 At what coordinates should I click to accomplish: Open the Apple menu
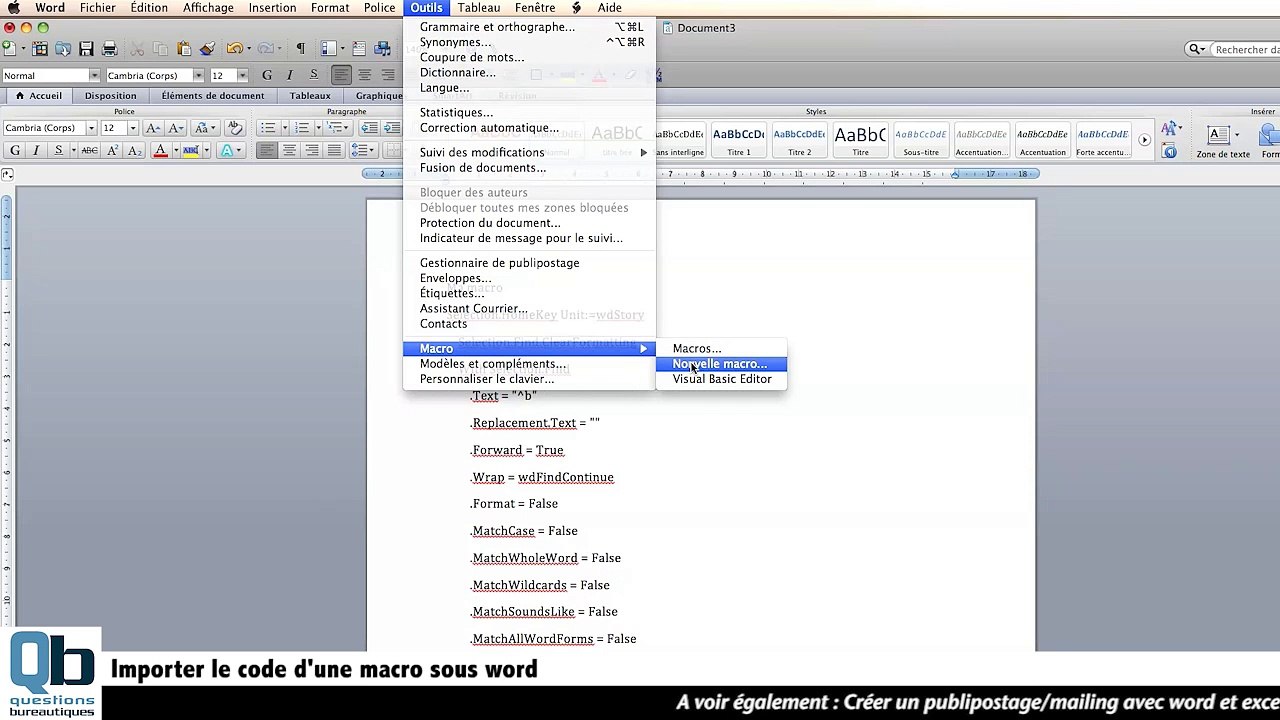14,8
